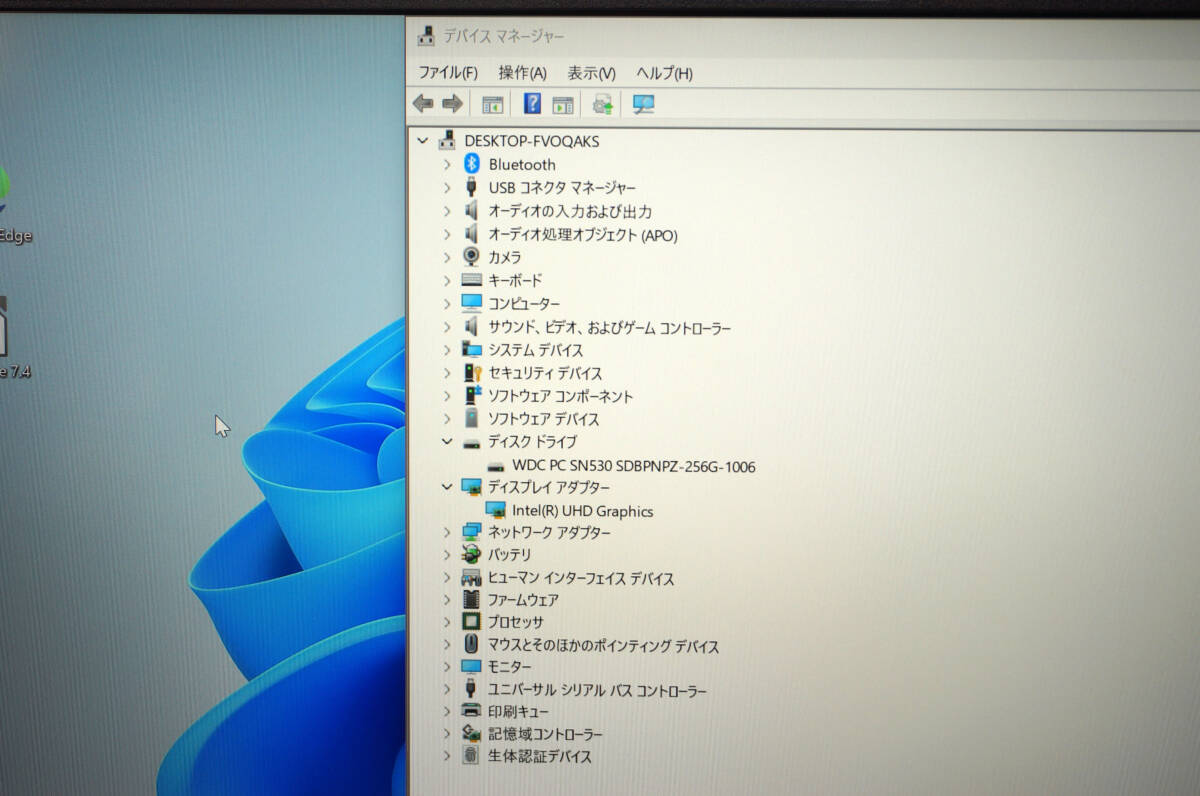Click the マウス pointing device icon
This screenshot has height=796, width=1200.
472,645
